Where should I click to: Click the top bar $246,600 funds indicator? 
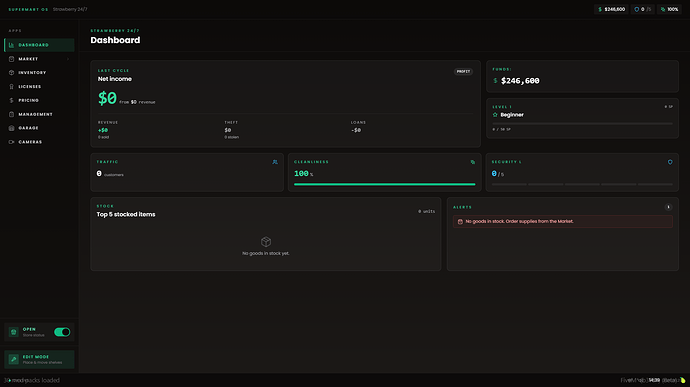[x=611, y=9]
